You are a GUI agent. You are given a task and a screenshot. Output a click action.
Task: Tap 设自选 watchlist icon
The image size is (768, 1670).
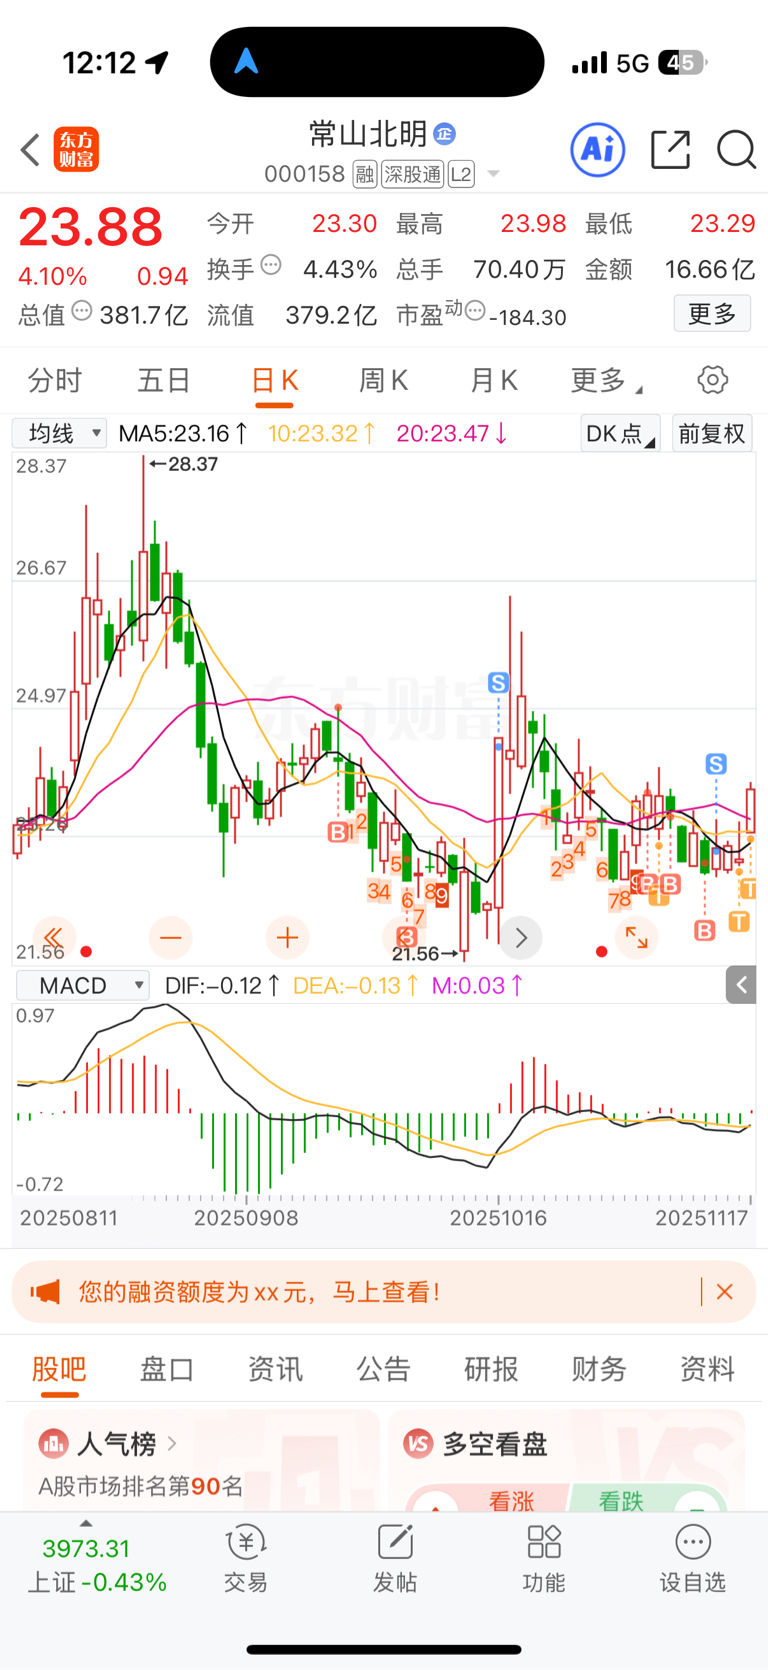click(692, 1558)
